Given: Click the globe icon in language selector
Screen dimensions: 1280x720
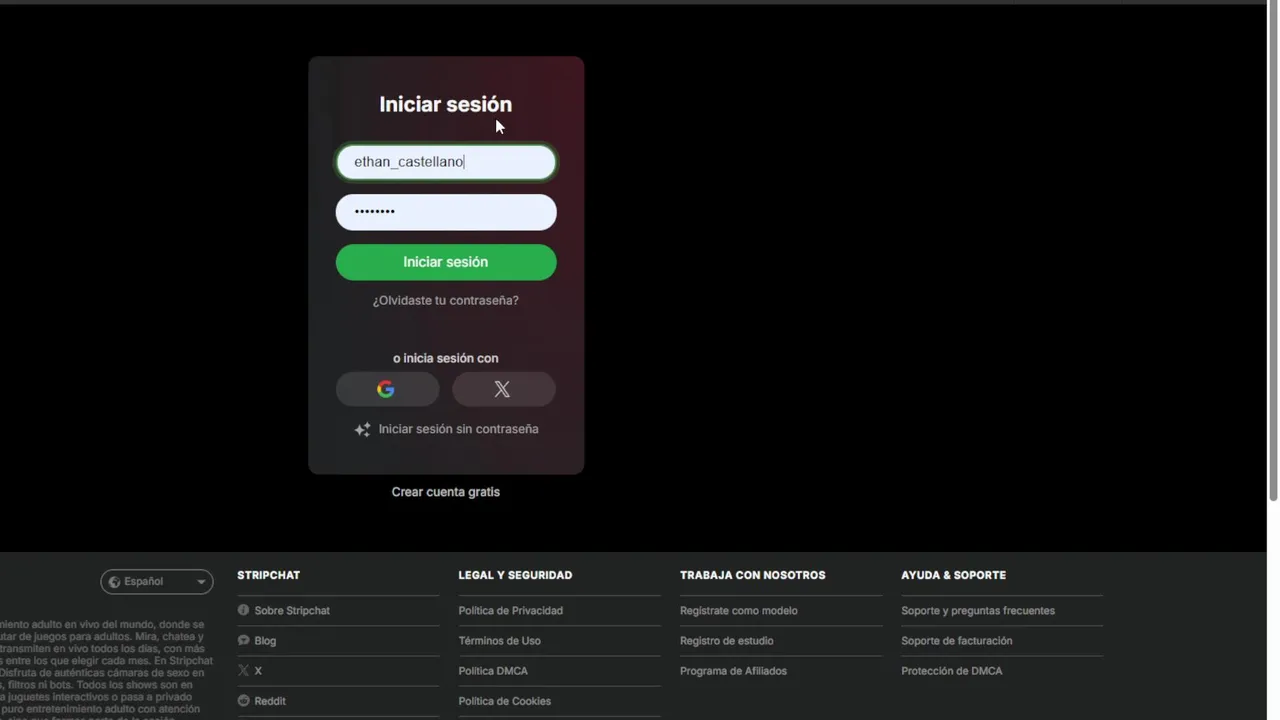Looking at the screenshot, I should pos(115,582).
